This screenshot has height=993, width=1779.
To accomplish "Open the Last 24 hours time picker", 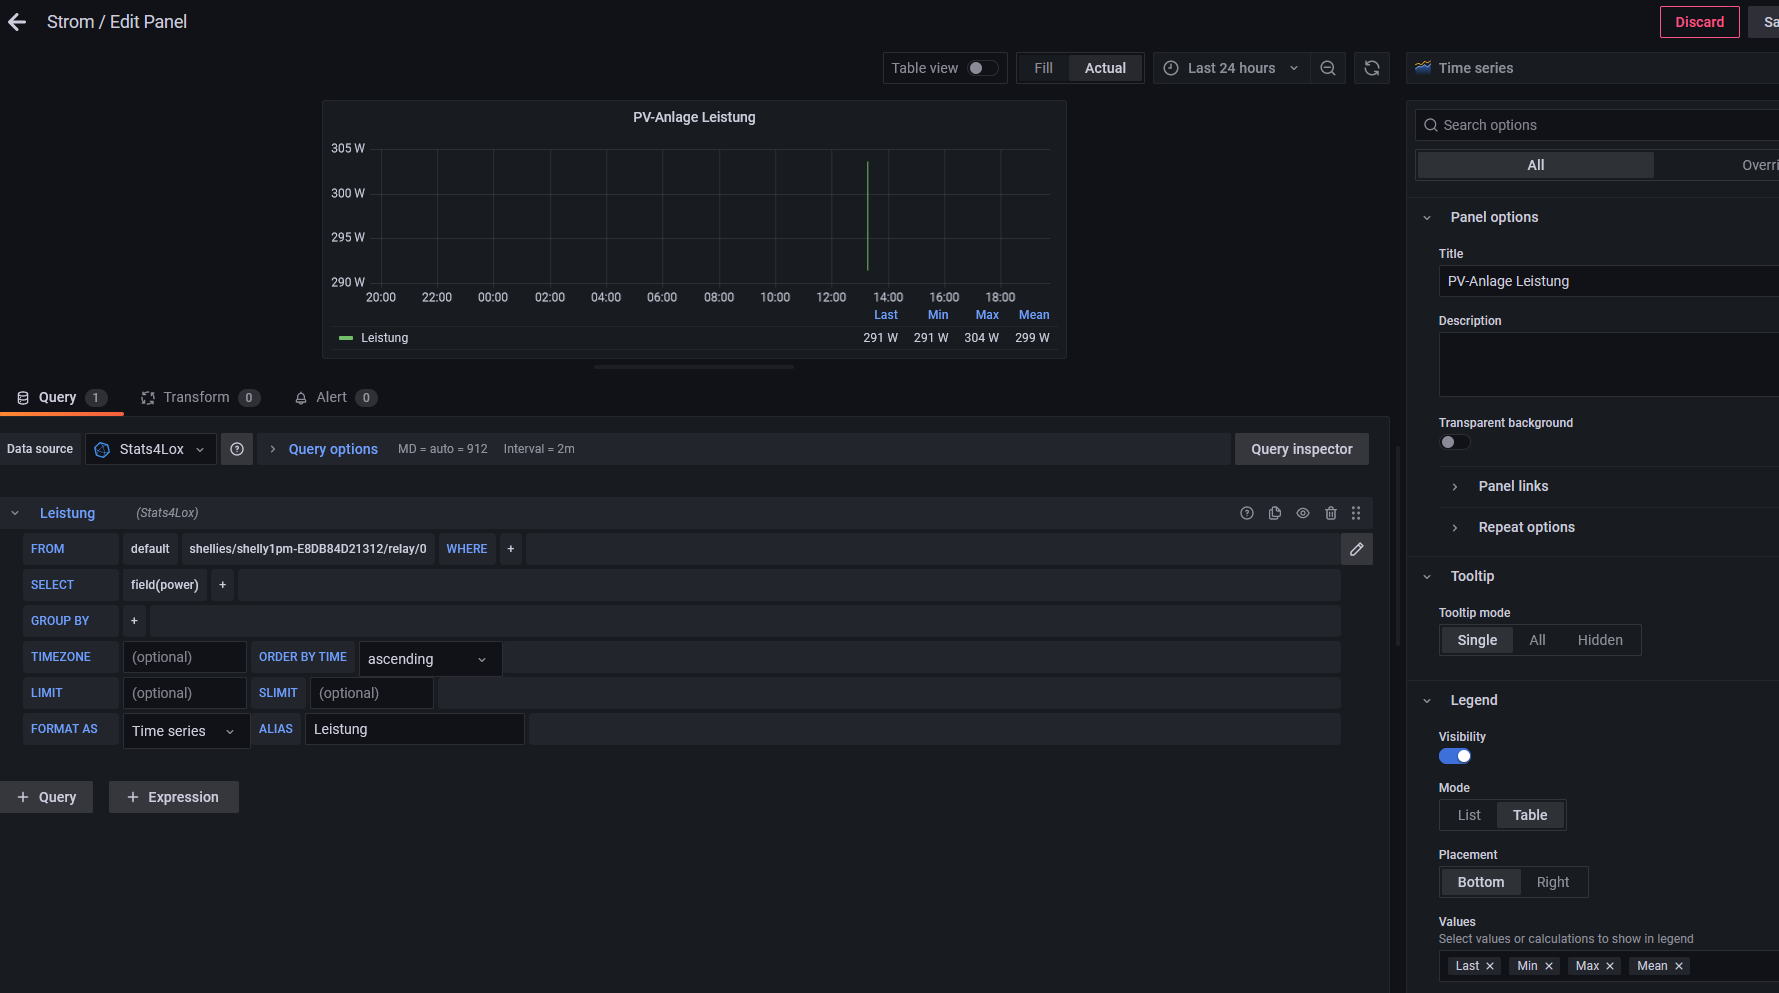I will point(1231,68).
